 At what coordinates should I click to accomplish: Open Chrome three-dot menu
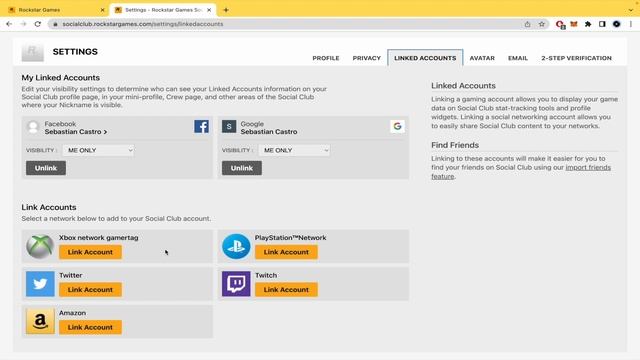pyautogui.click(x=631, y=24)
